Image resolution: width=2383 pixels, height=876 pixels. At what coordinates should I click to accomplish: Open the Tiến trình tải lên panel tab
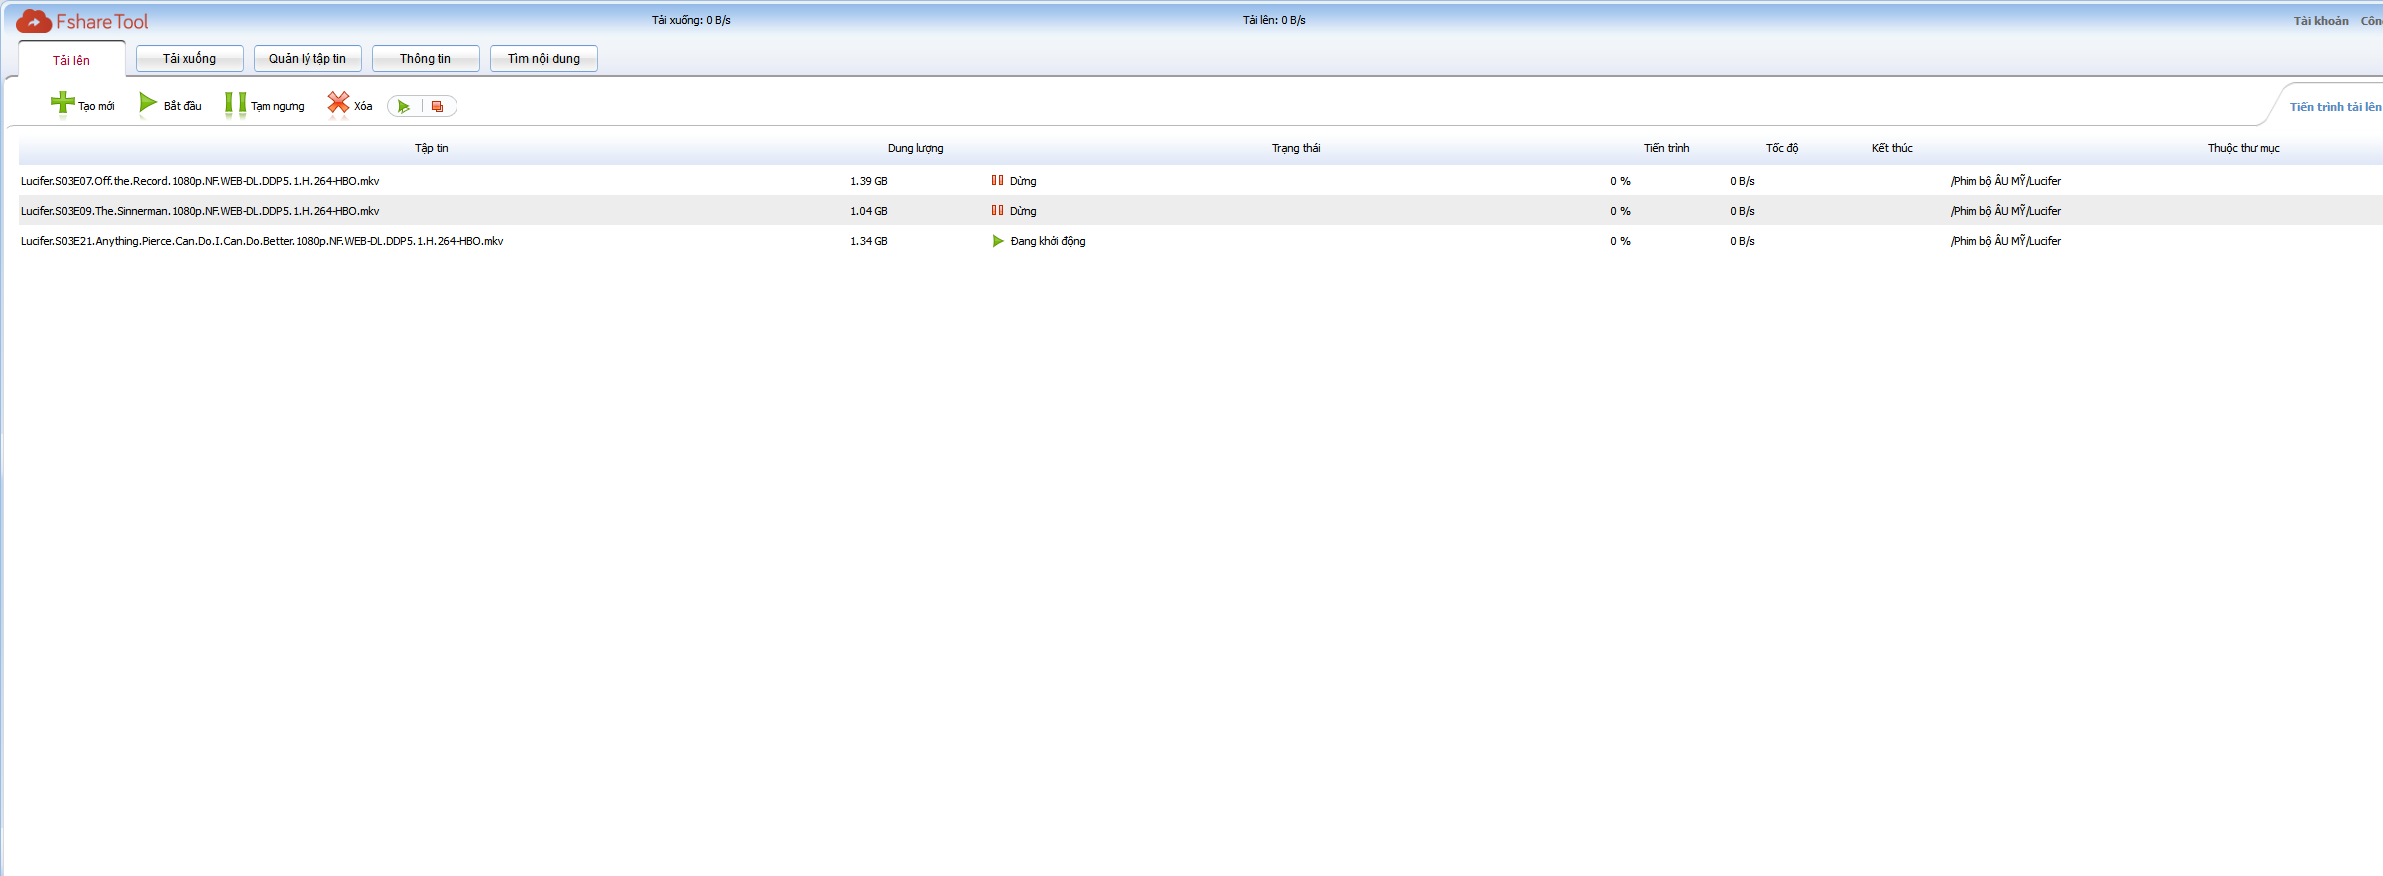pyautogui.click(x=2335, y=107)
